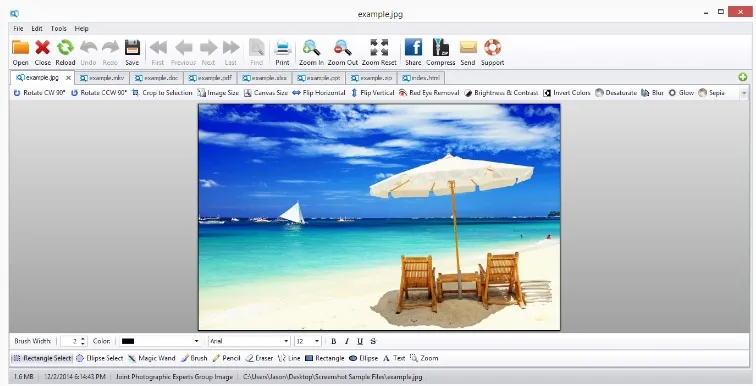Switch to the index.html tab
Image resolution: width=756 pixels, height=386 pixels.
pyautogui.click(x=421, y=78)
